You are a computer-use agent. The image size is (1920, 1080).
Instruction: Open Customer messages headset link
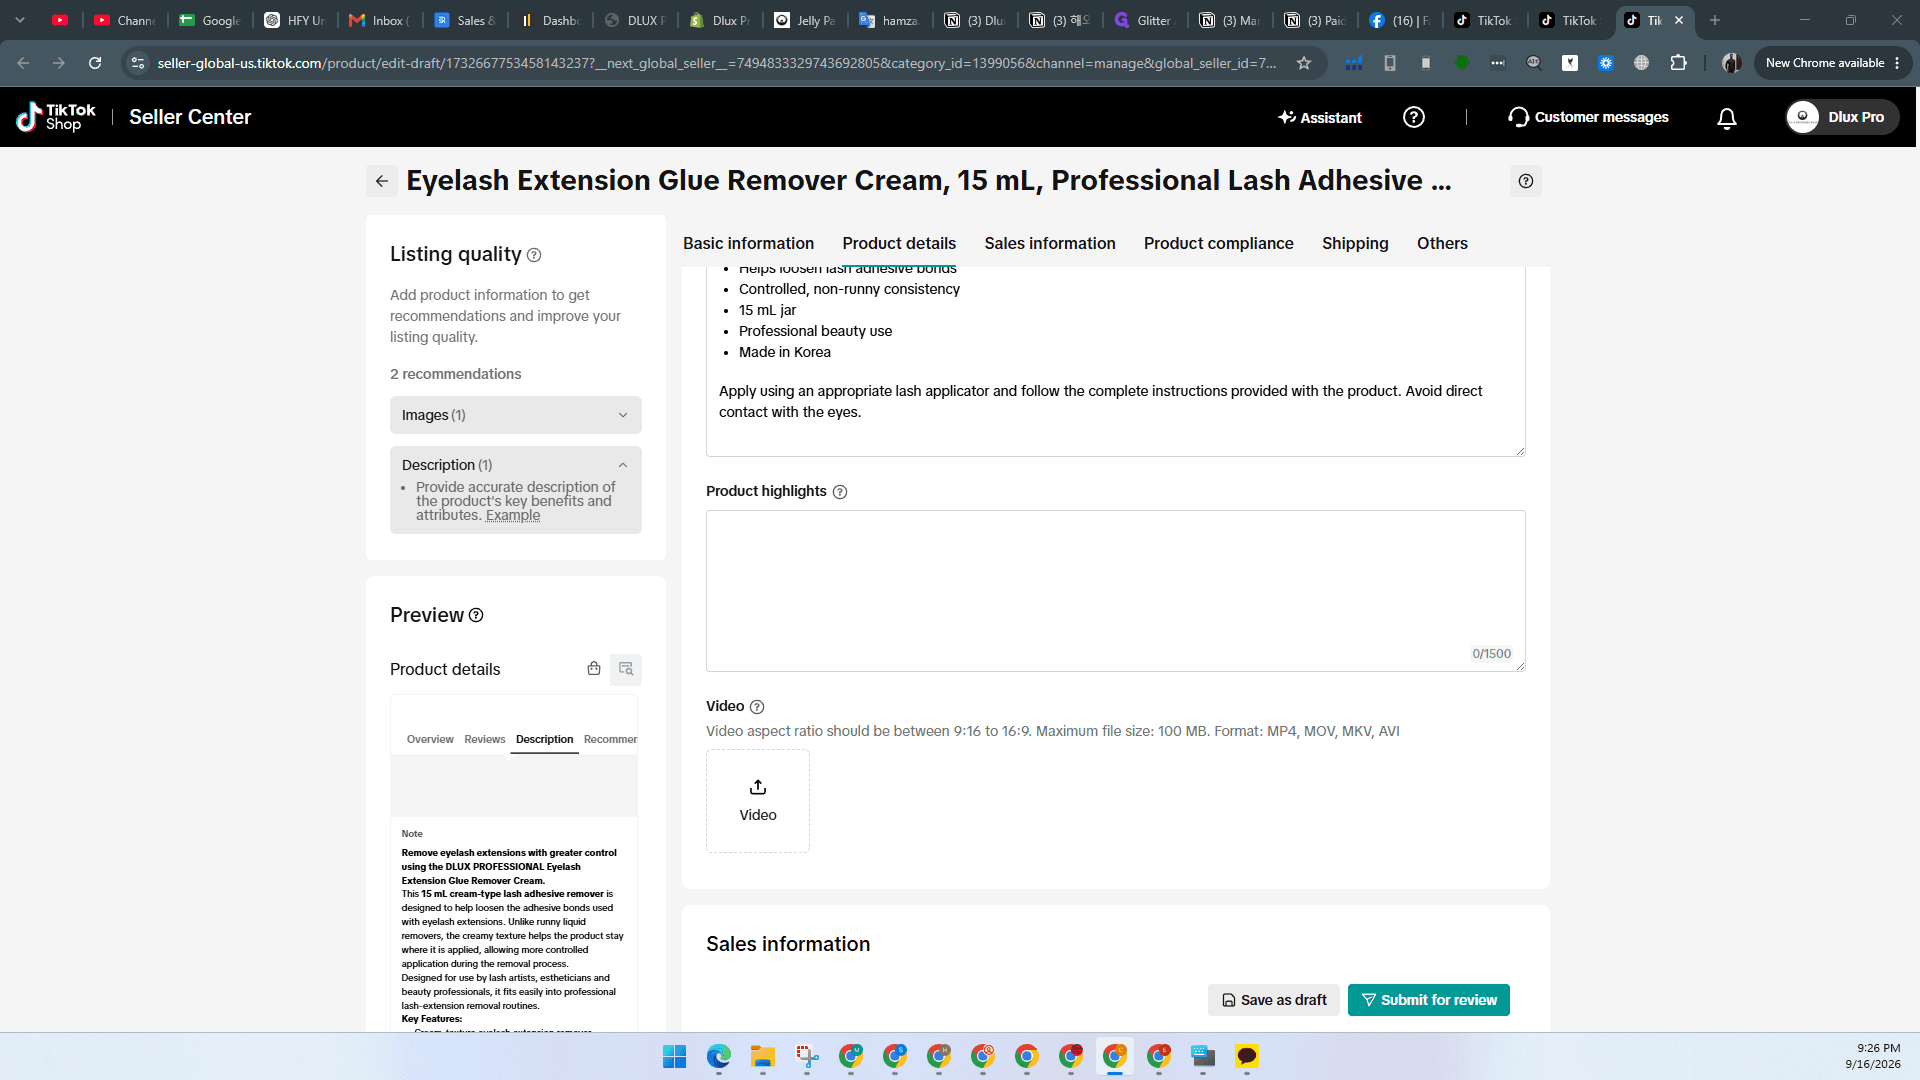point(1588,117)
